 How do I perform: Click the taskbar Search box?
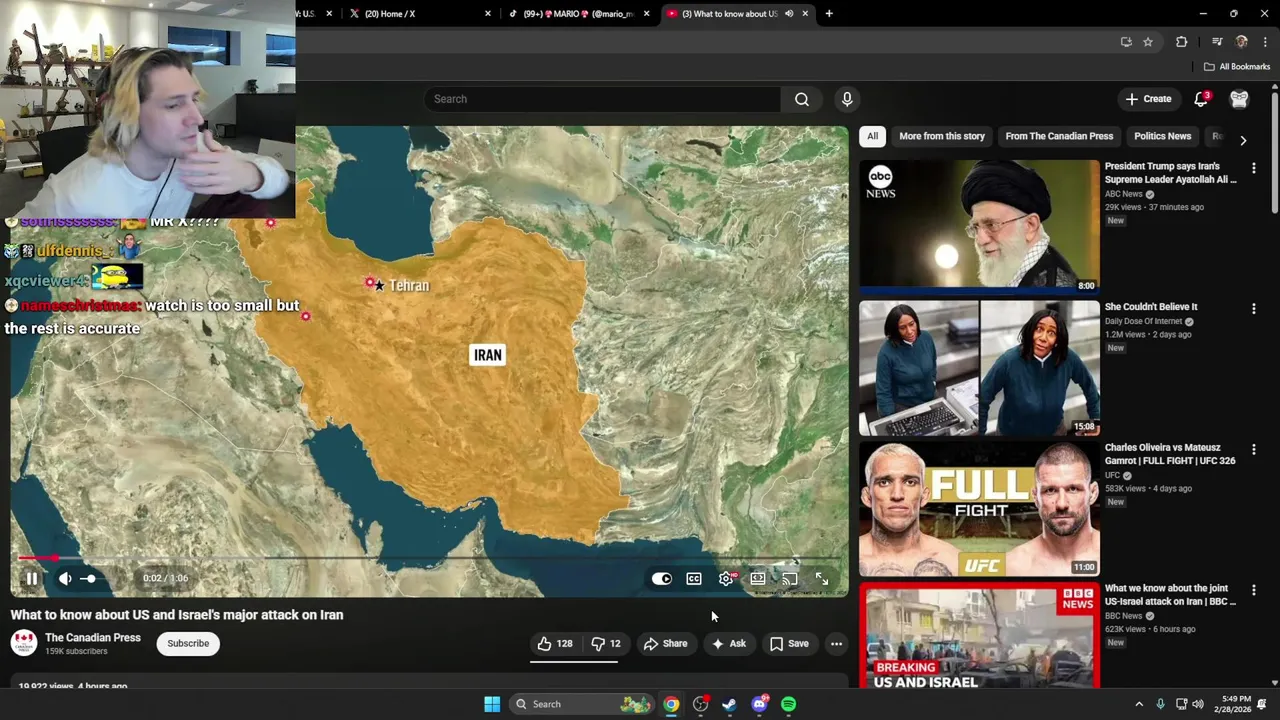point(583,704)
